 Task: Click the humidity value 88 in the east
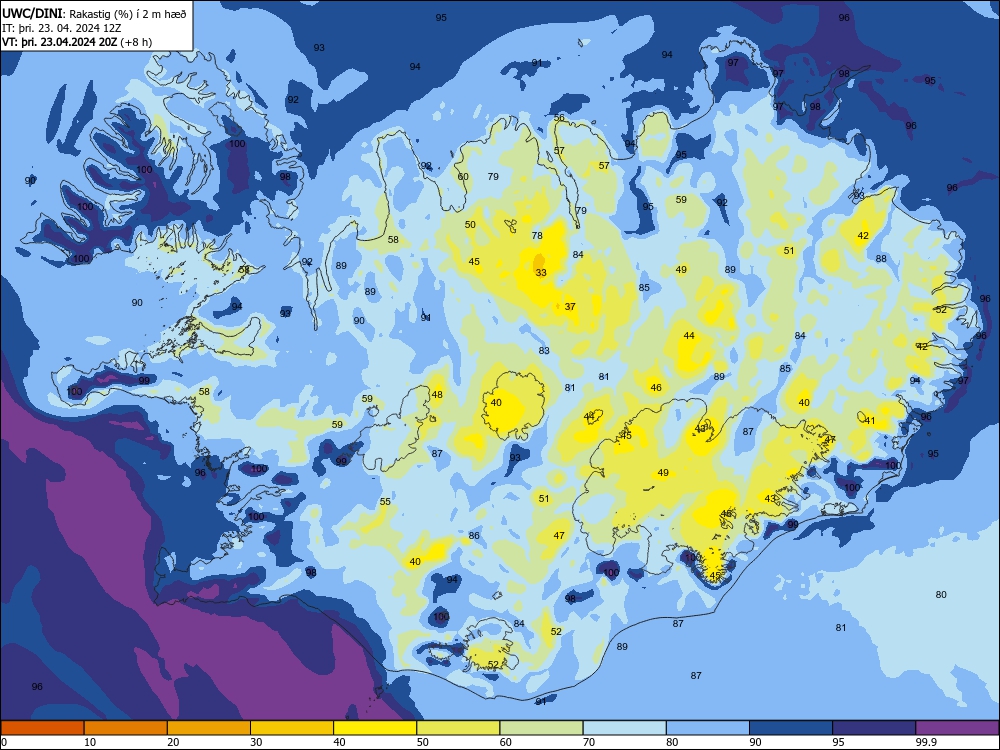point(881,258)
